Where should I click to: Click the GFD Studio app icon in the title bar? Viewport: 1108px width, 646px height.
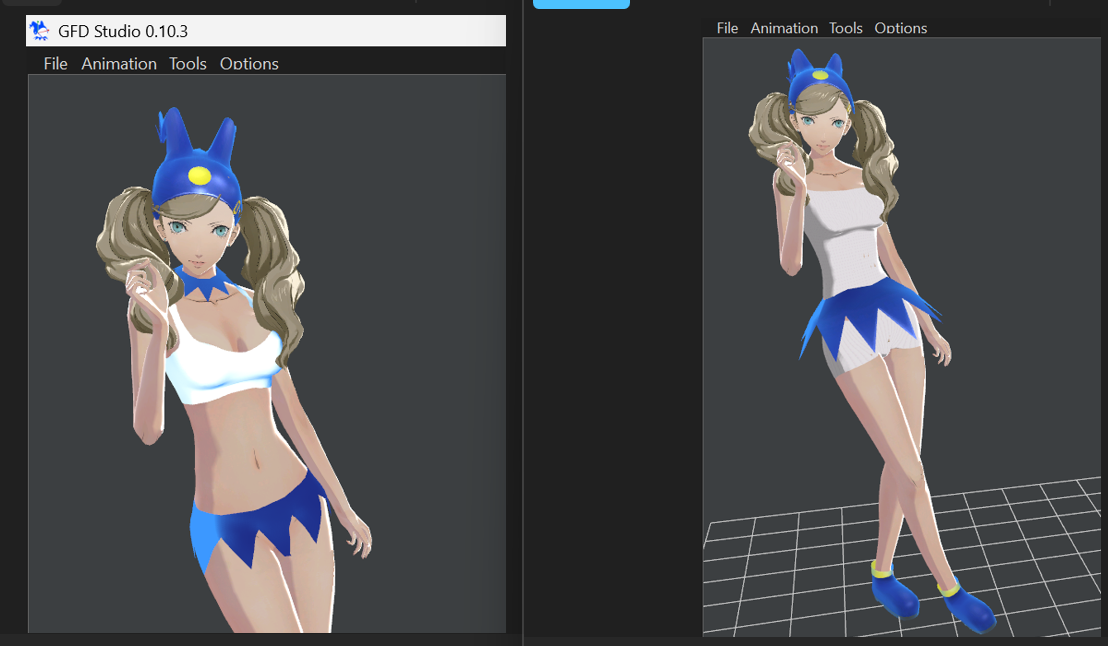[x=40, y=30]
